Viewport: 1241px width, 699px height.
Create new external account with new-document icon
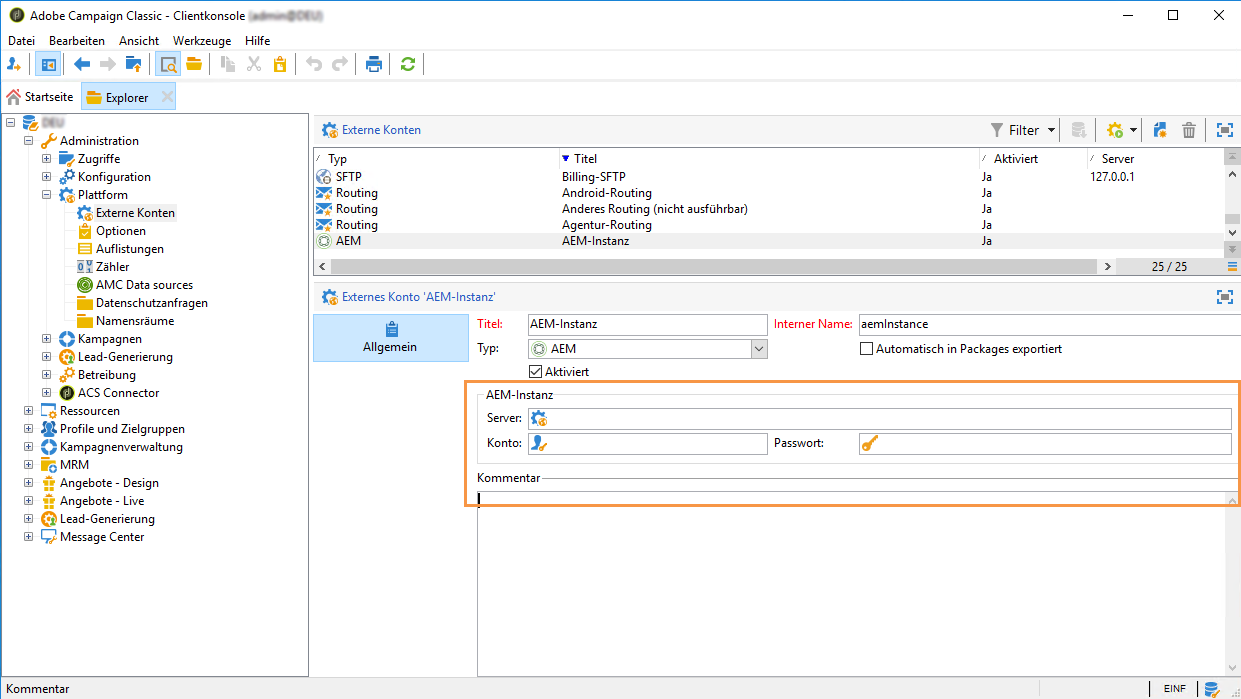tap(1160, 130)
